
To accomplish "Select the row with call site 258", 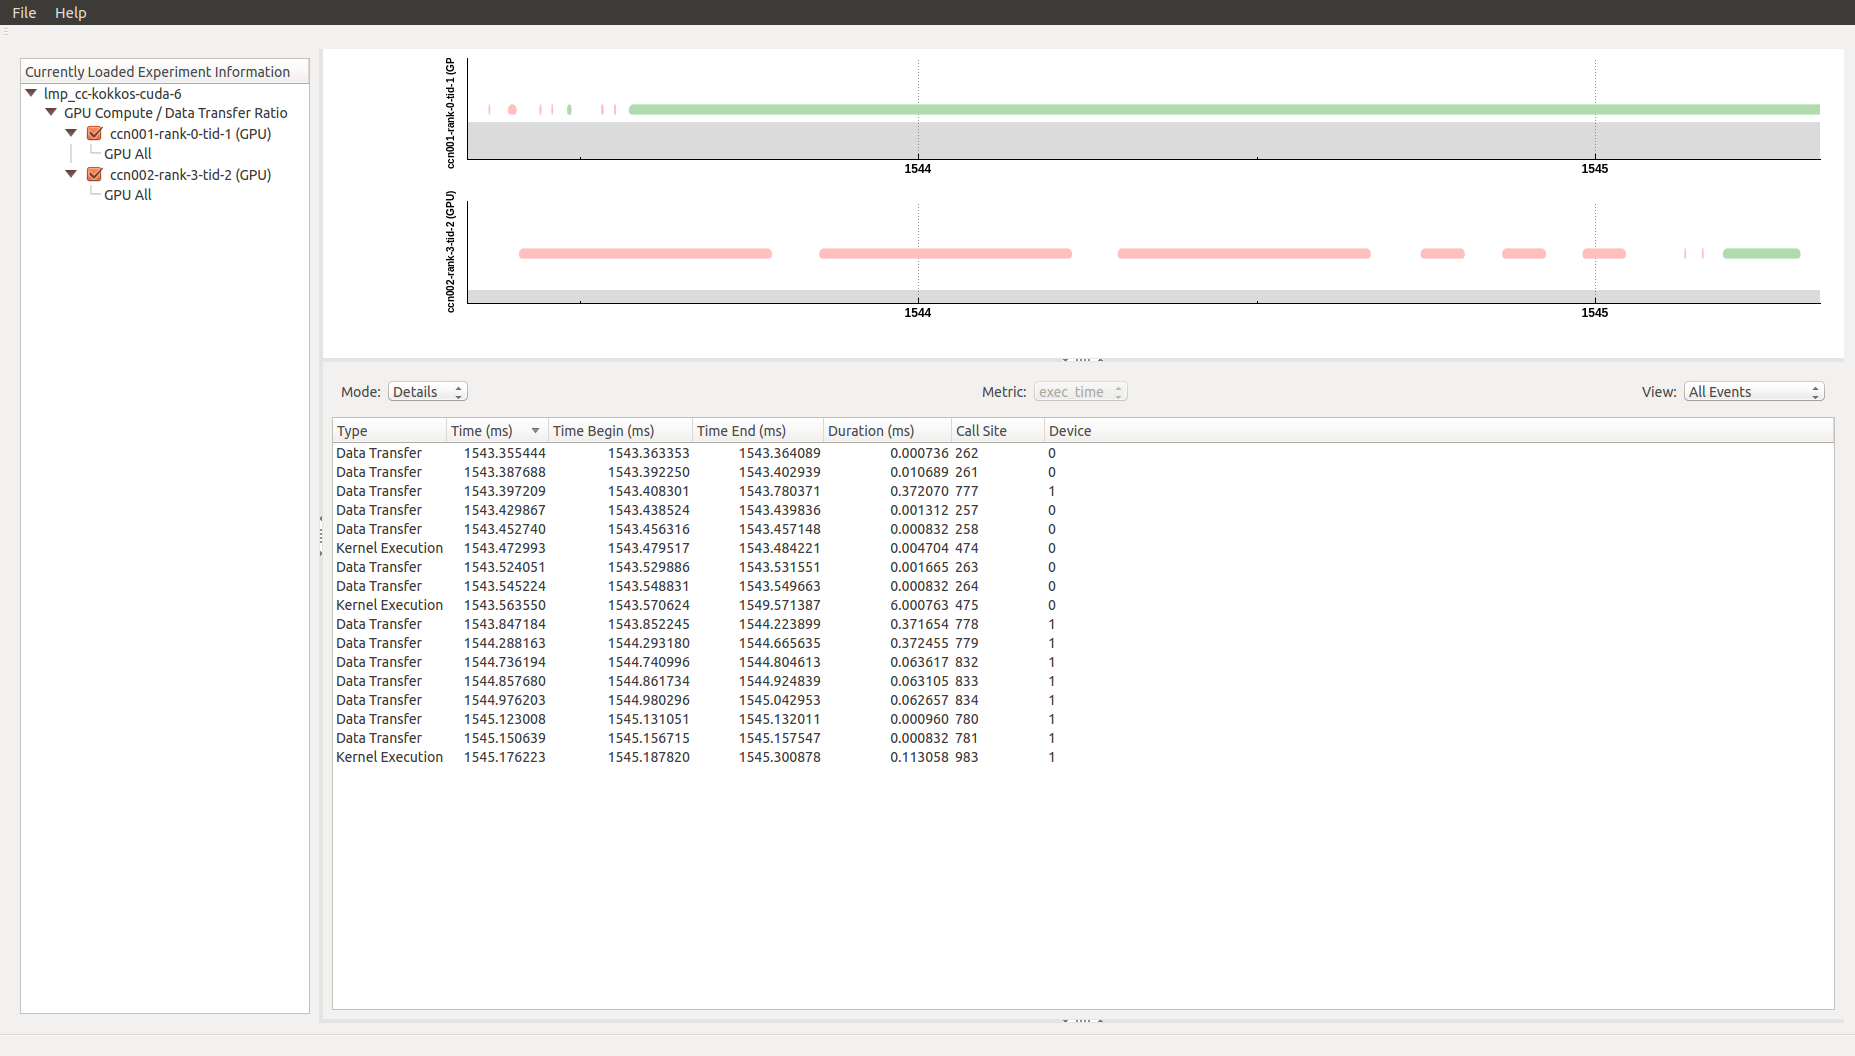I will (1083, 529).
